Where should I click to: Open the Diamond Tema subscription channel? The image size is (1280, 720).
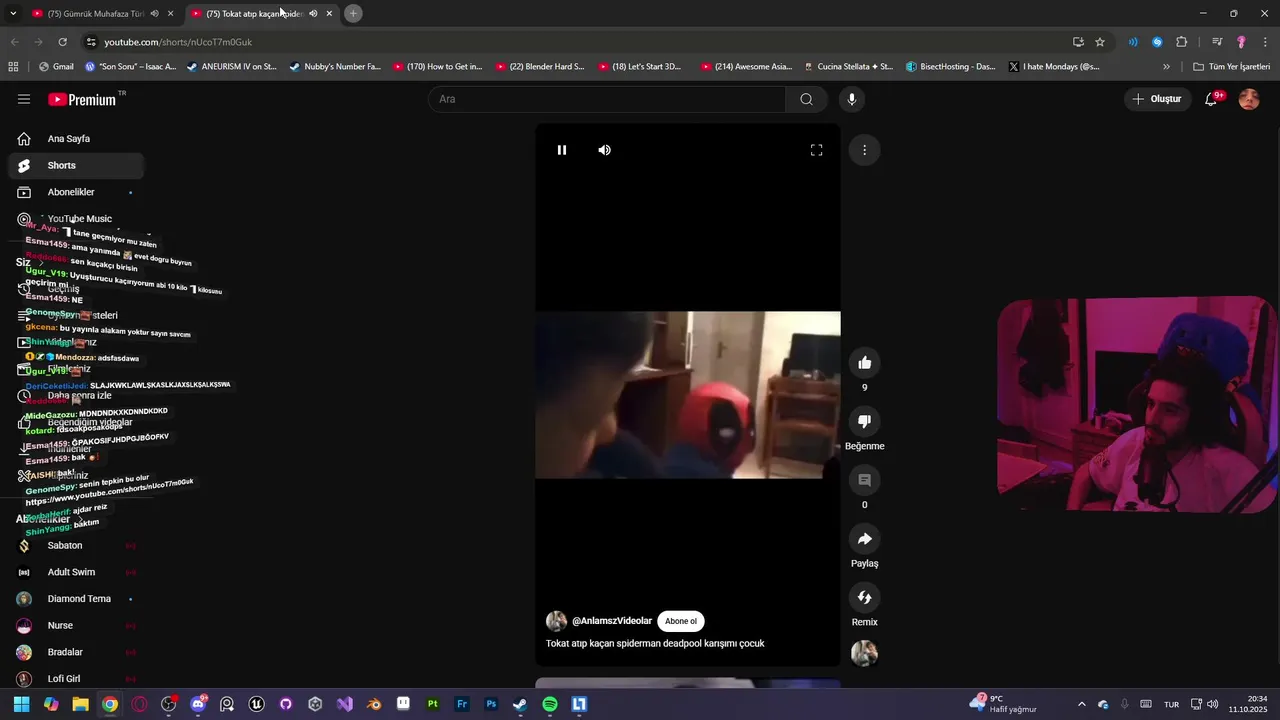(x=76, y=599)
